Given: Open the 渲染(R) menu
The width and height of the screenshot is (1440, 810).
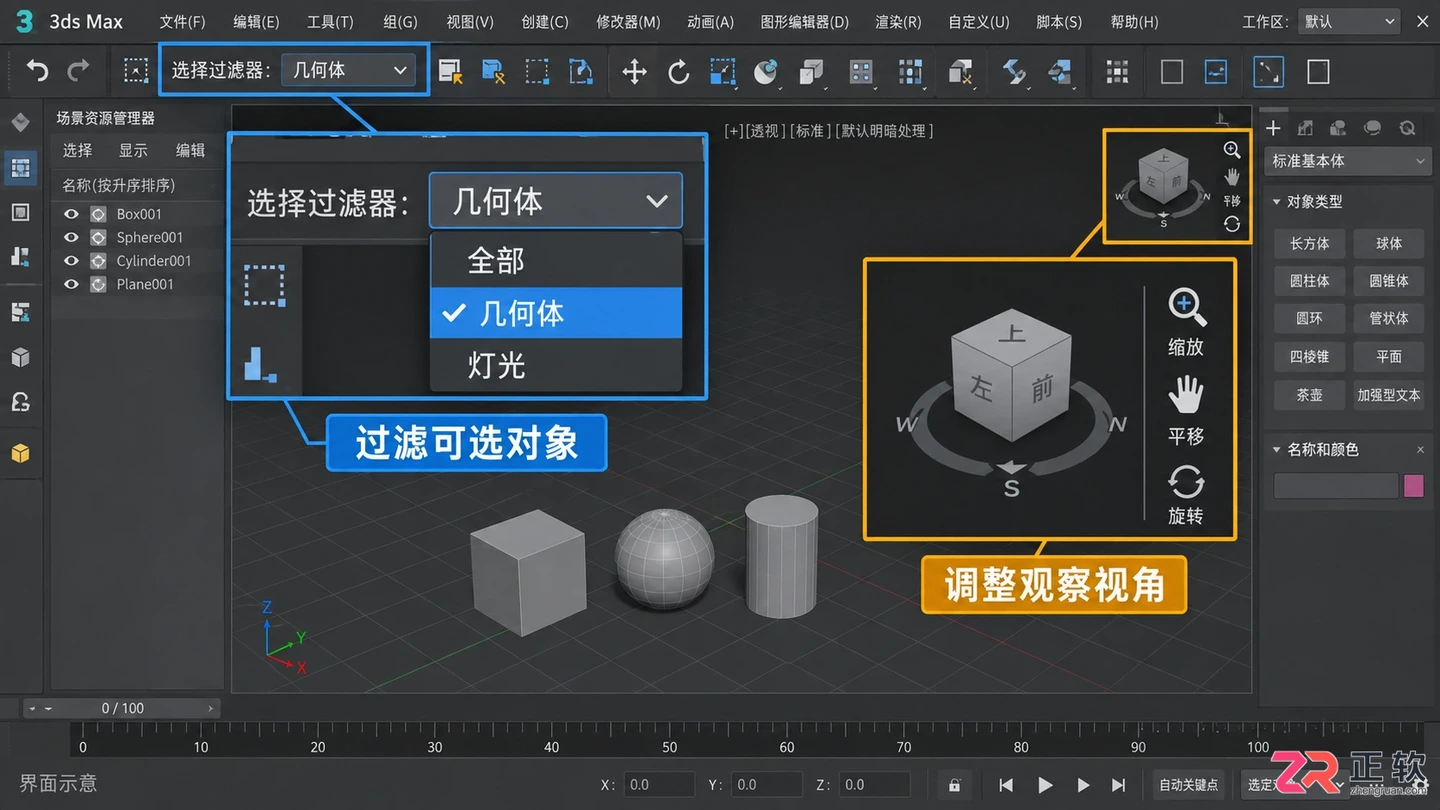Looking at the screenshot, I should [x=898, y=21].
